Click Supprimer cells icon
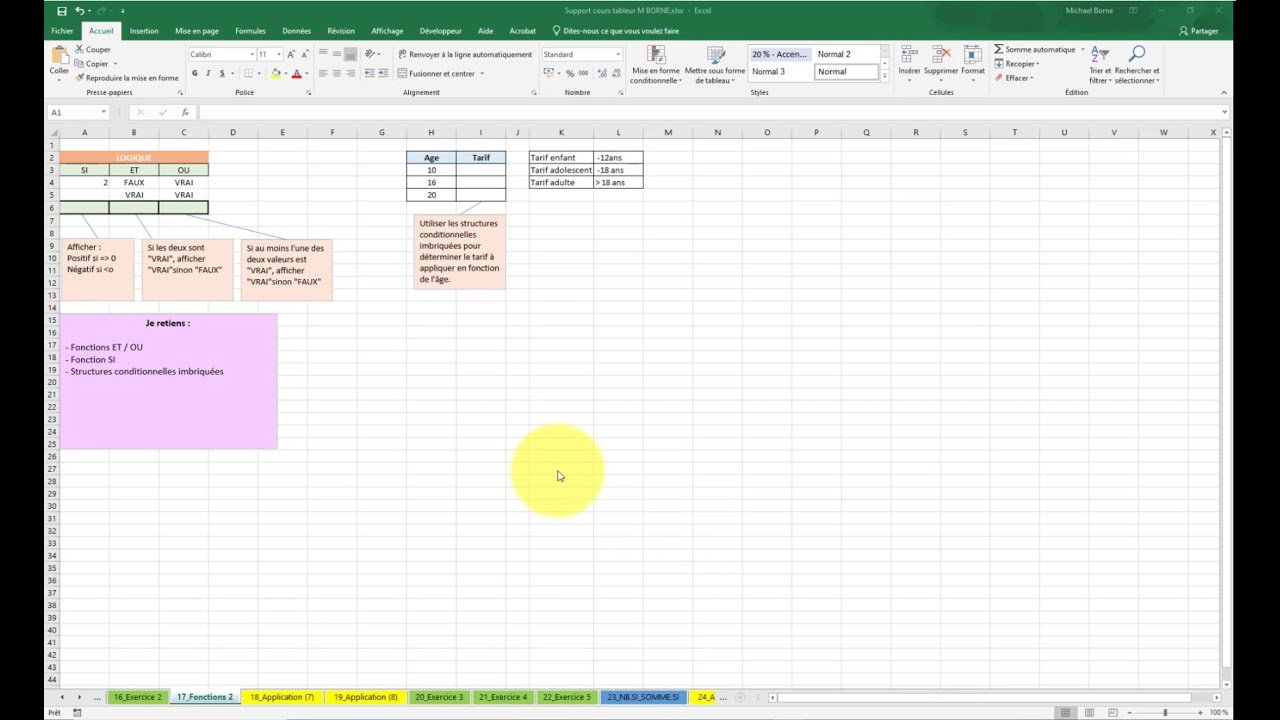Screen dimensions: 1280x720 [x=940, y=61]
